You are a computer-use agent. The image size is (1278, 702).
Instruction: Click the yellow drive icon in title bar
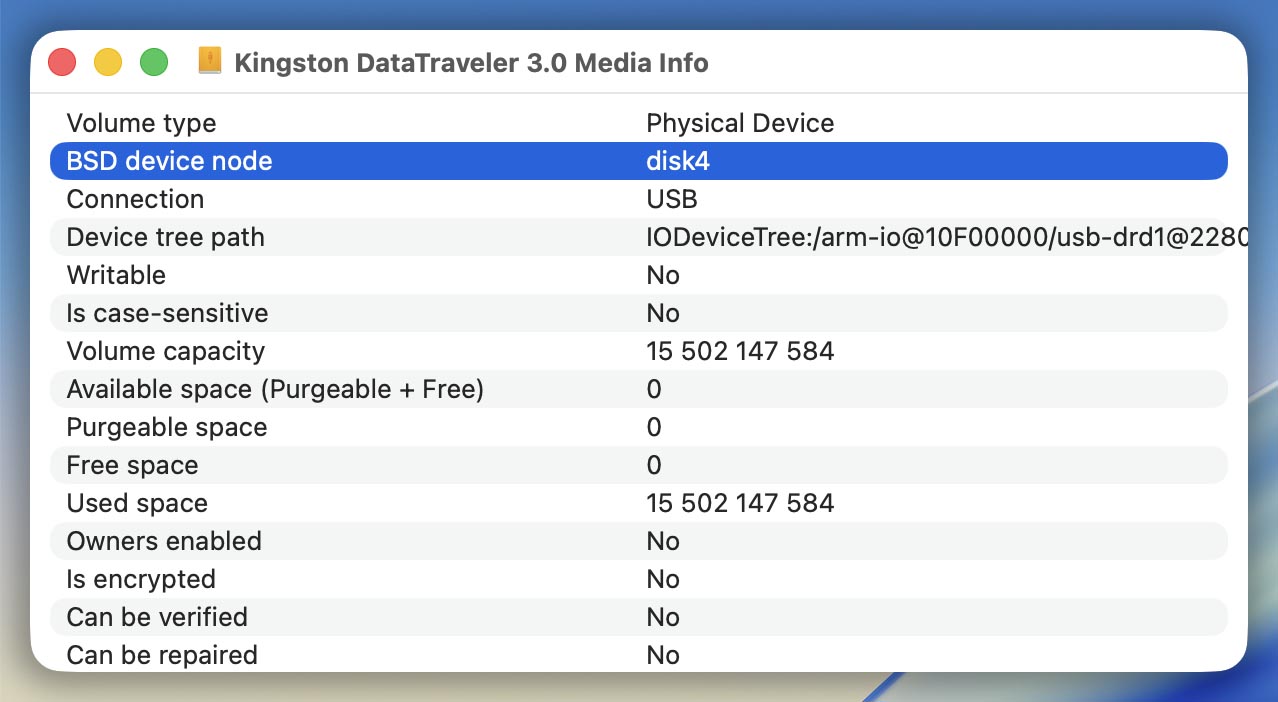point(209,61)
